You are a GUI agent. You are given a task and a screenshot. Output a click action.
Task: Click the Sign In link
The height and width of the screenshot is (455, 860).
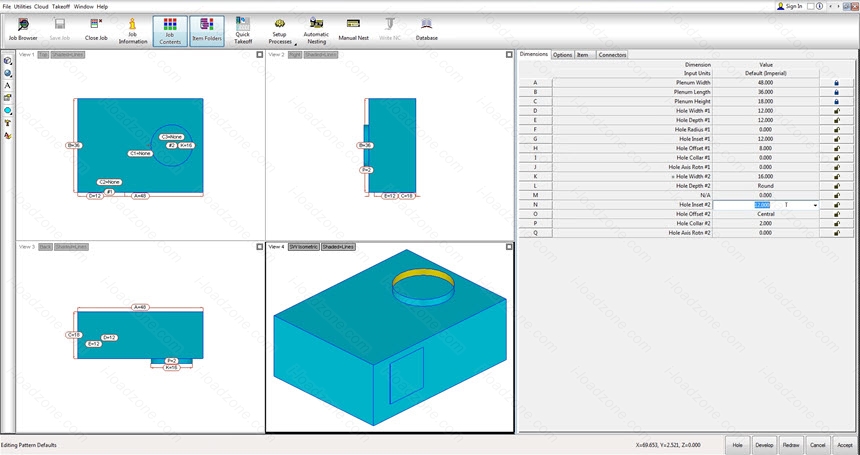pos(794,7)
